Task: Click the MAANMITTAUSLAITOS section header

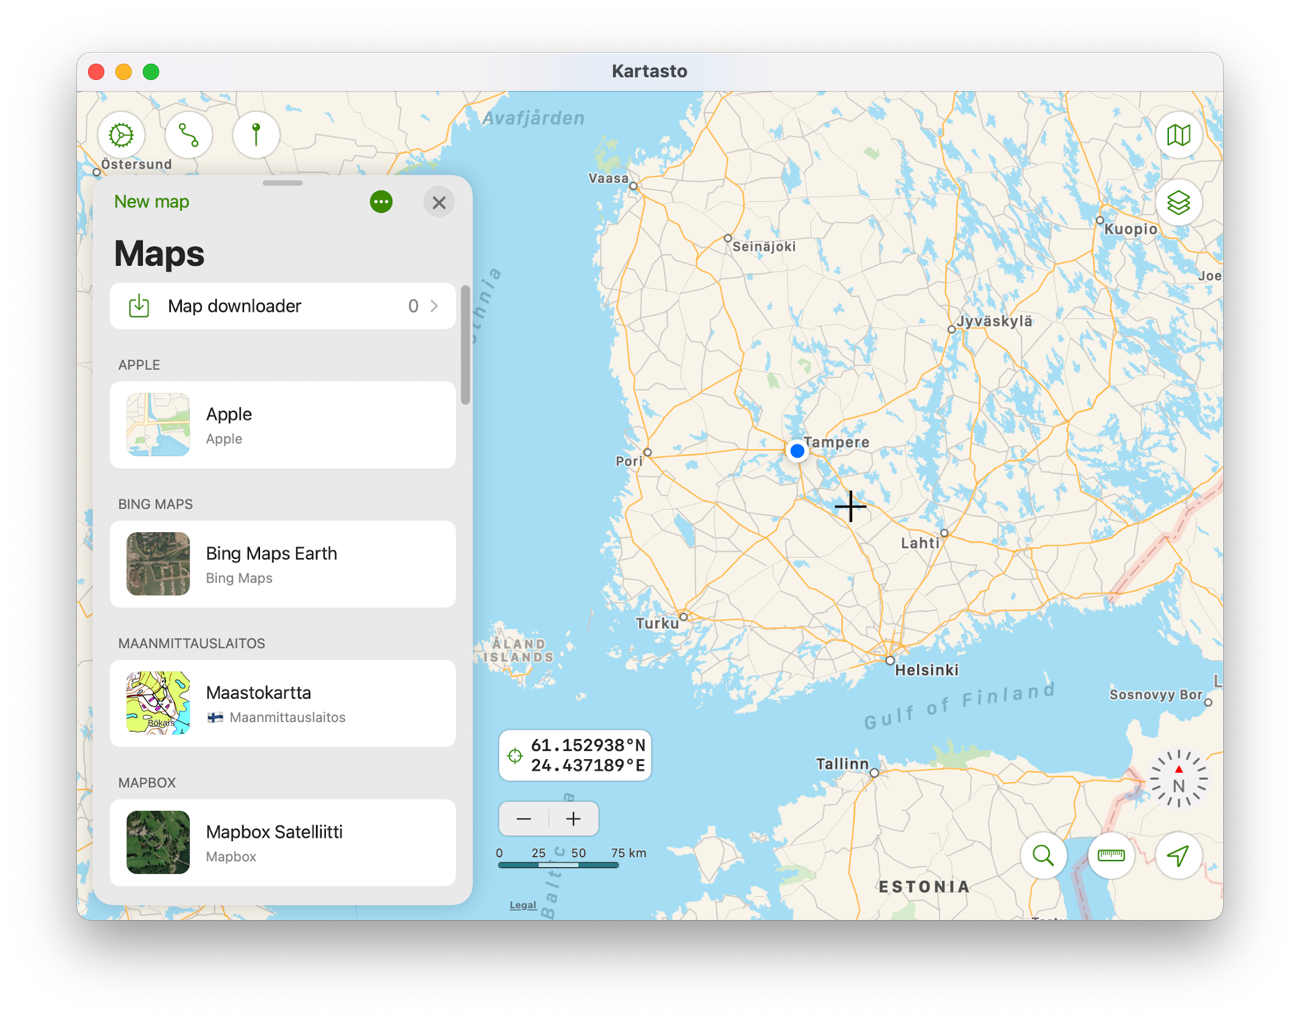Action: pyautogui.click(x=192, y=643)
